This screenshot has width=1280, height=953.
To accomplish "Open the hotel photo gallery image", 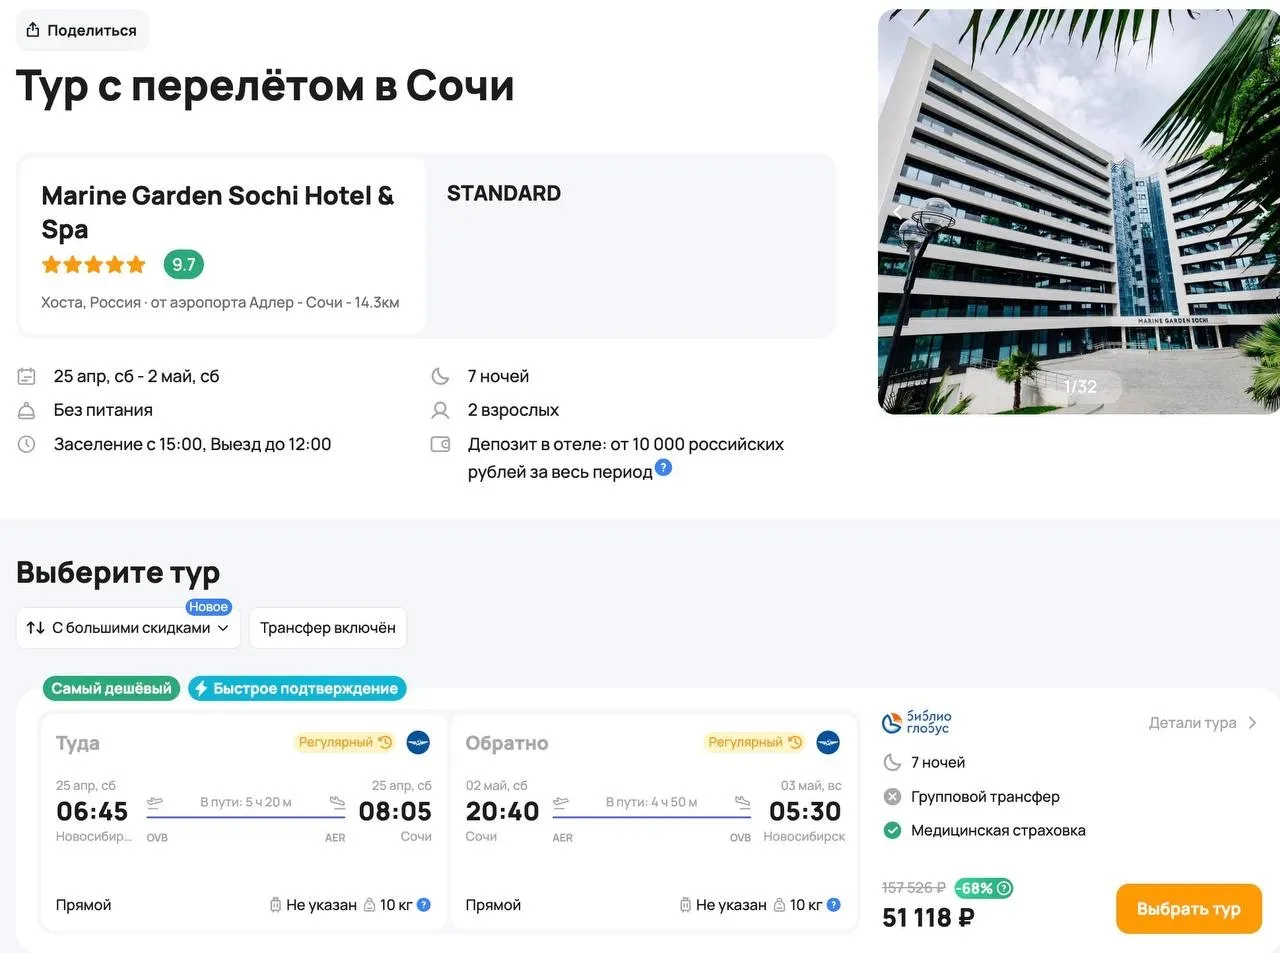I will click(x=1078, y=211).
